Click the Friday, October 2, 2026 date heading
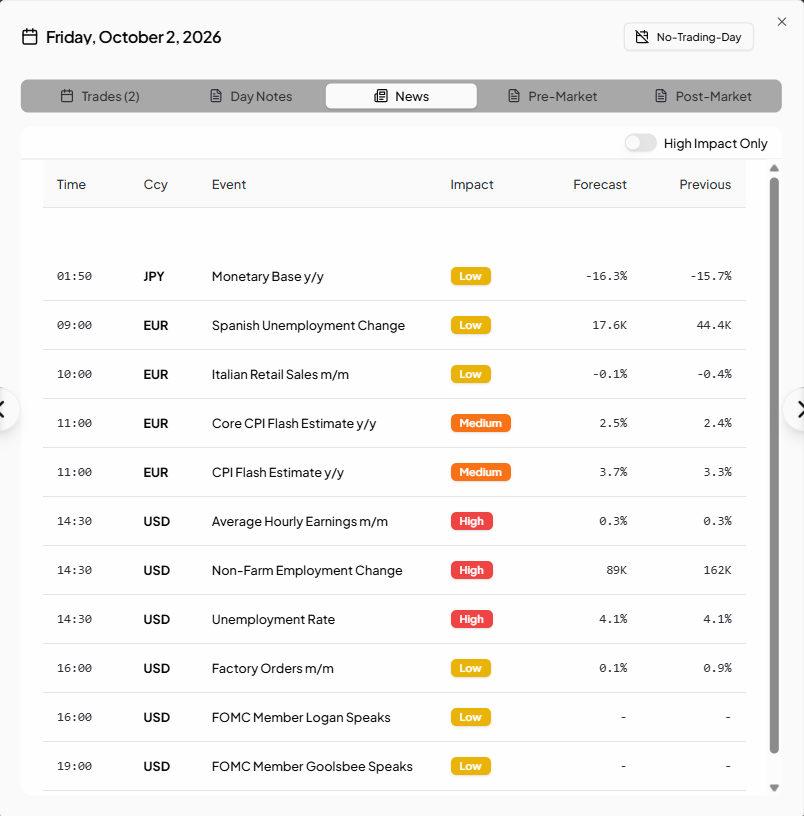Screen dimensions: 804x816 (x=134, y=37)
